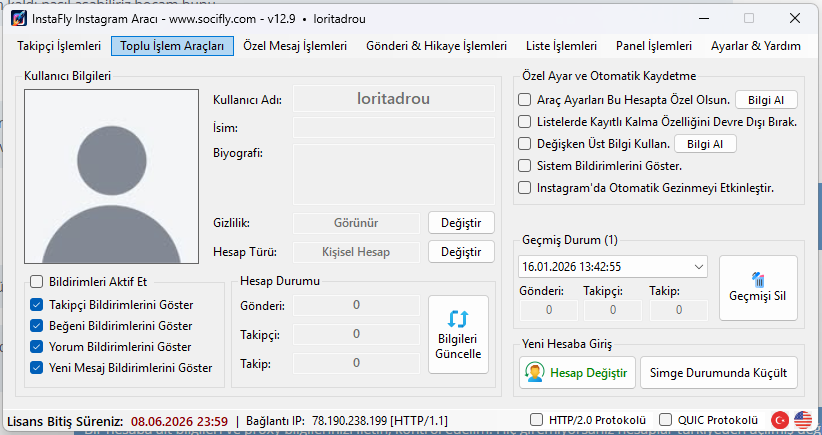
Task: Uncheck Yorum Bildirimlerini Göster
Action: coord(36,346)
